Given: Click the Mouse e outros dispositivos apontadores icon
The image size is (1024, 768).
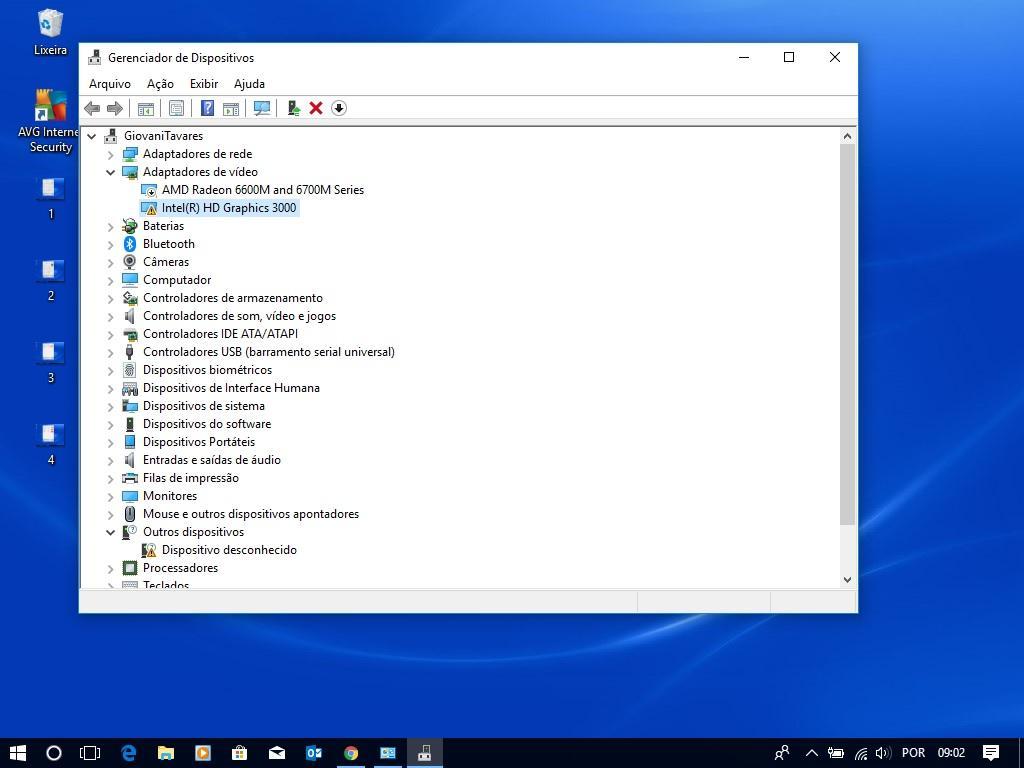Looking at the screenshot, I should [130, 514].
